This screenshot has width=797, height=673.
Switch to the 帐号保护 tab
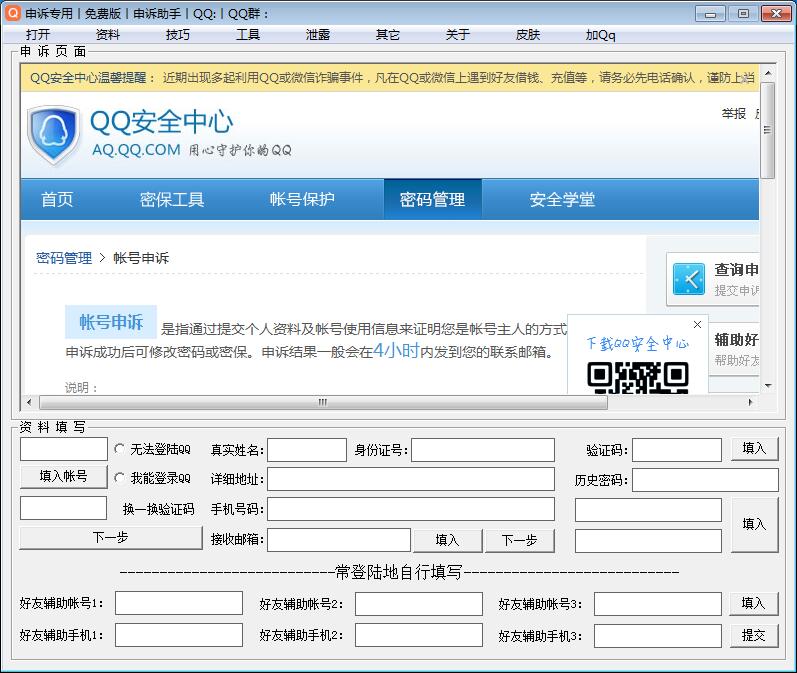(302, 199)
